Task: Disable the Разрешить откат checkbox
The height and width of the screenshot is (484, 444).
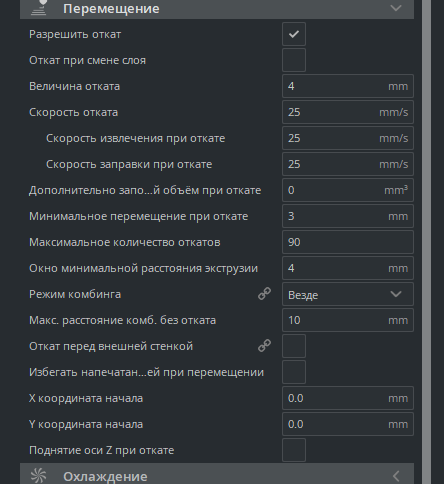Action: pyautogui.click(x=294, y=34)
